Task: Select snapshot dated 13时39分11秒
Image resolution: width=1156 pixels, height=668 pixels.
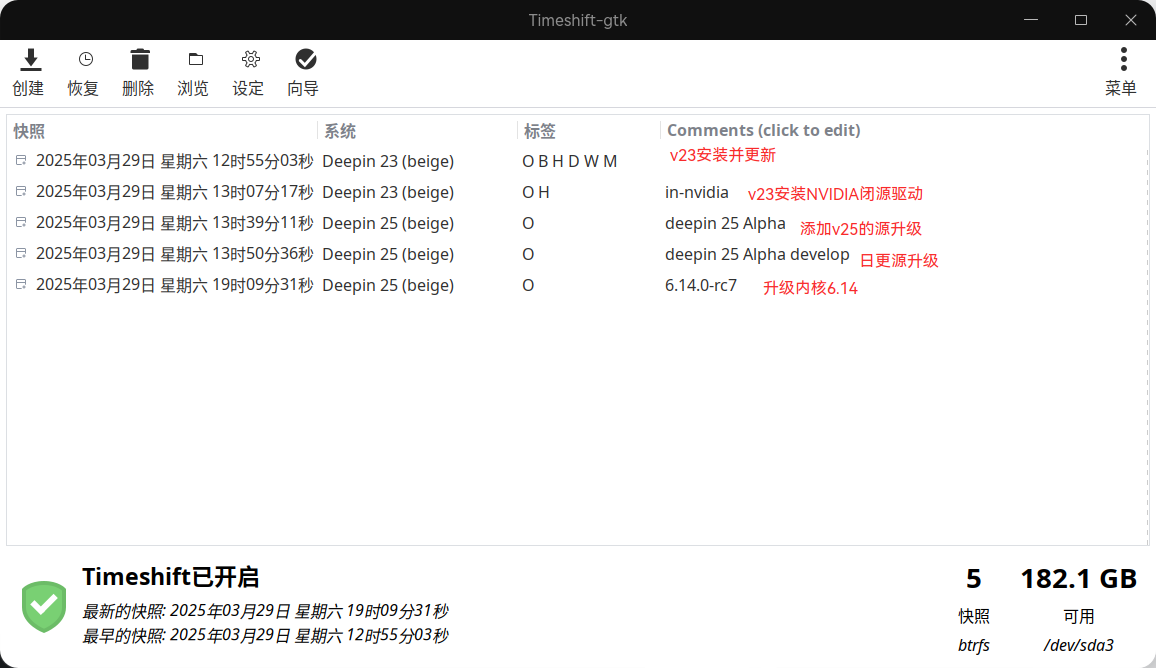Action: click(175, 223)
